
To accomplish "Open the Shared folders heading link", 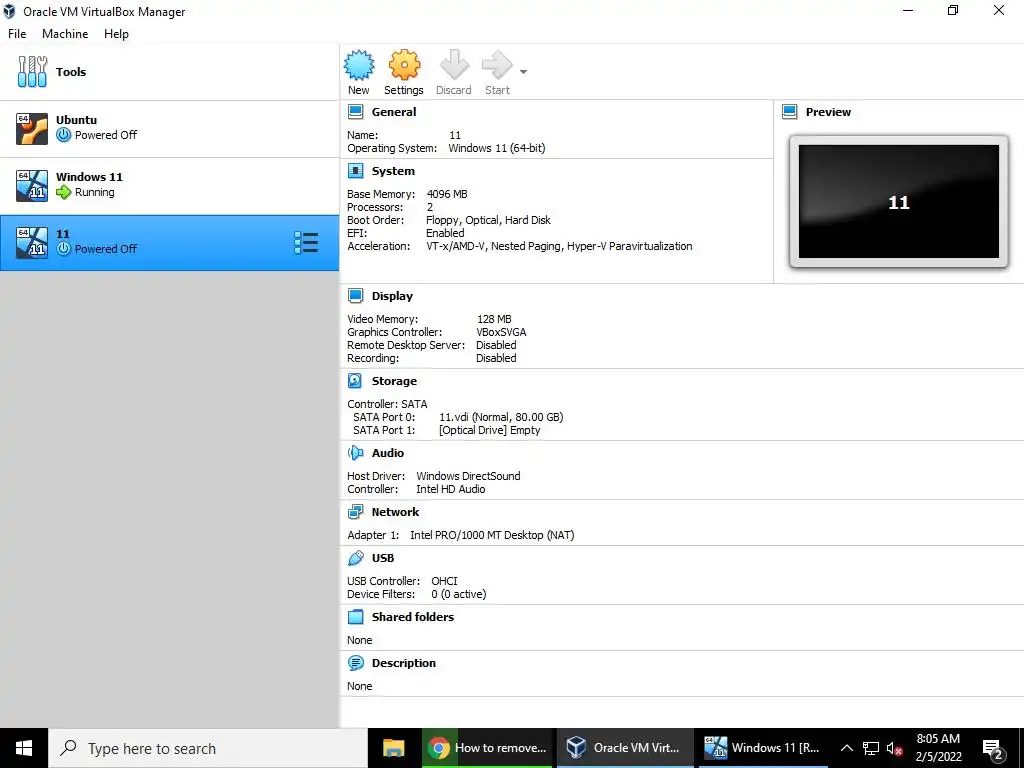I will point(413,616).
